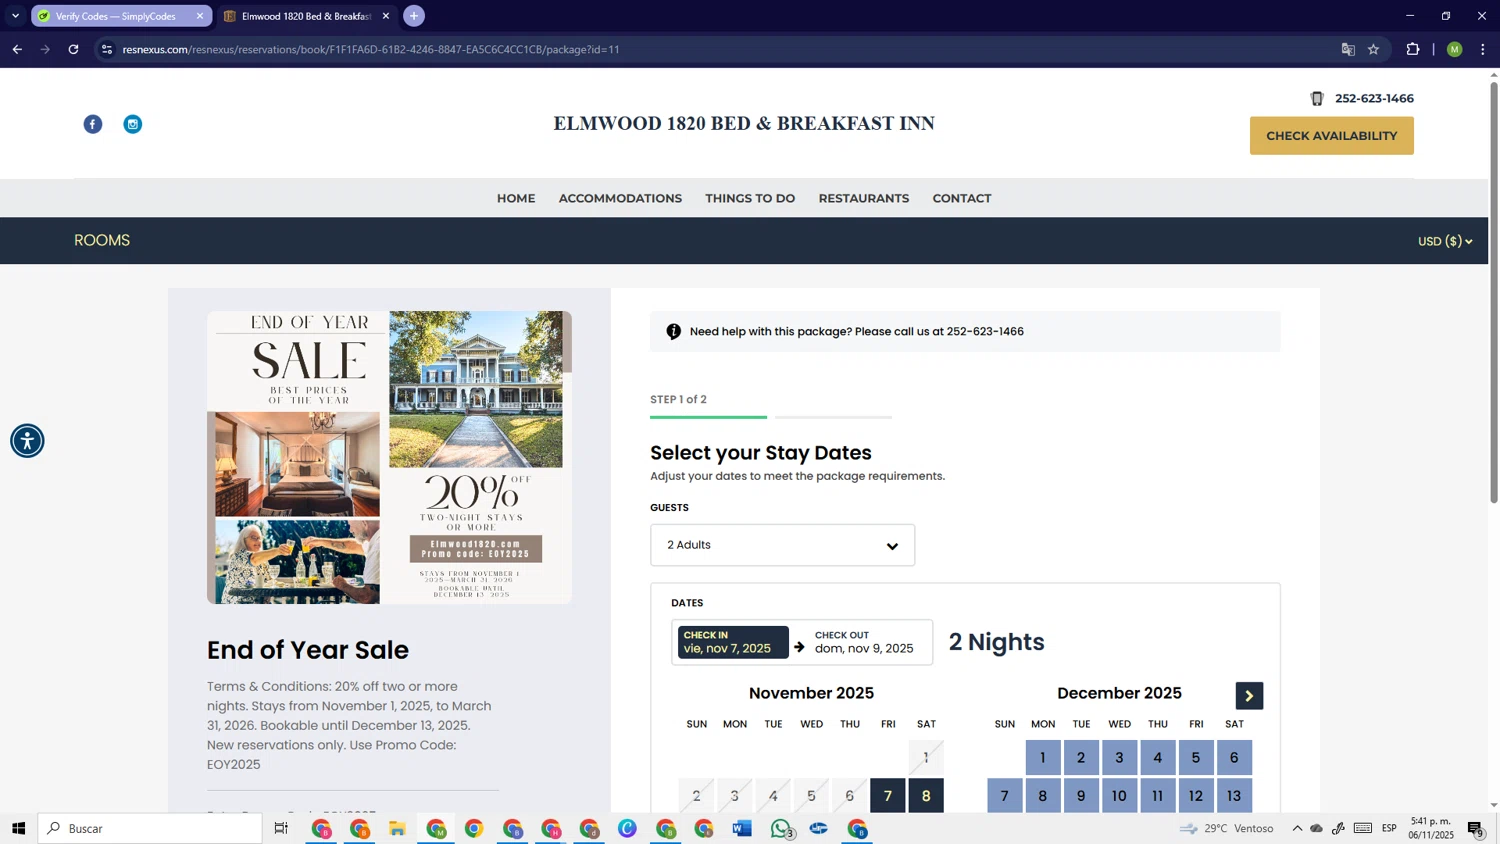1500x844 pixels.
Task: Select the CHECK OUT date field
Action: tap(864, 642)
